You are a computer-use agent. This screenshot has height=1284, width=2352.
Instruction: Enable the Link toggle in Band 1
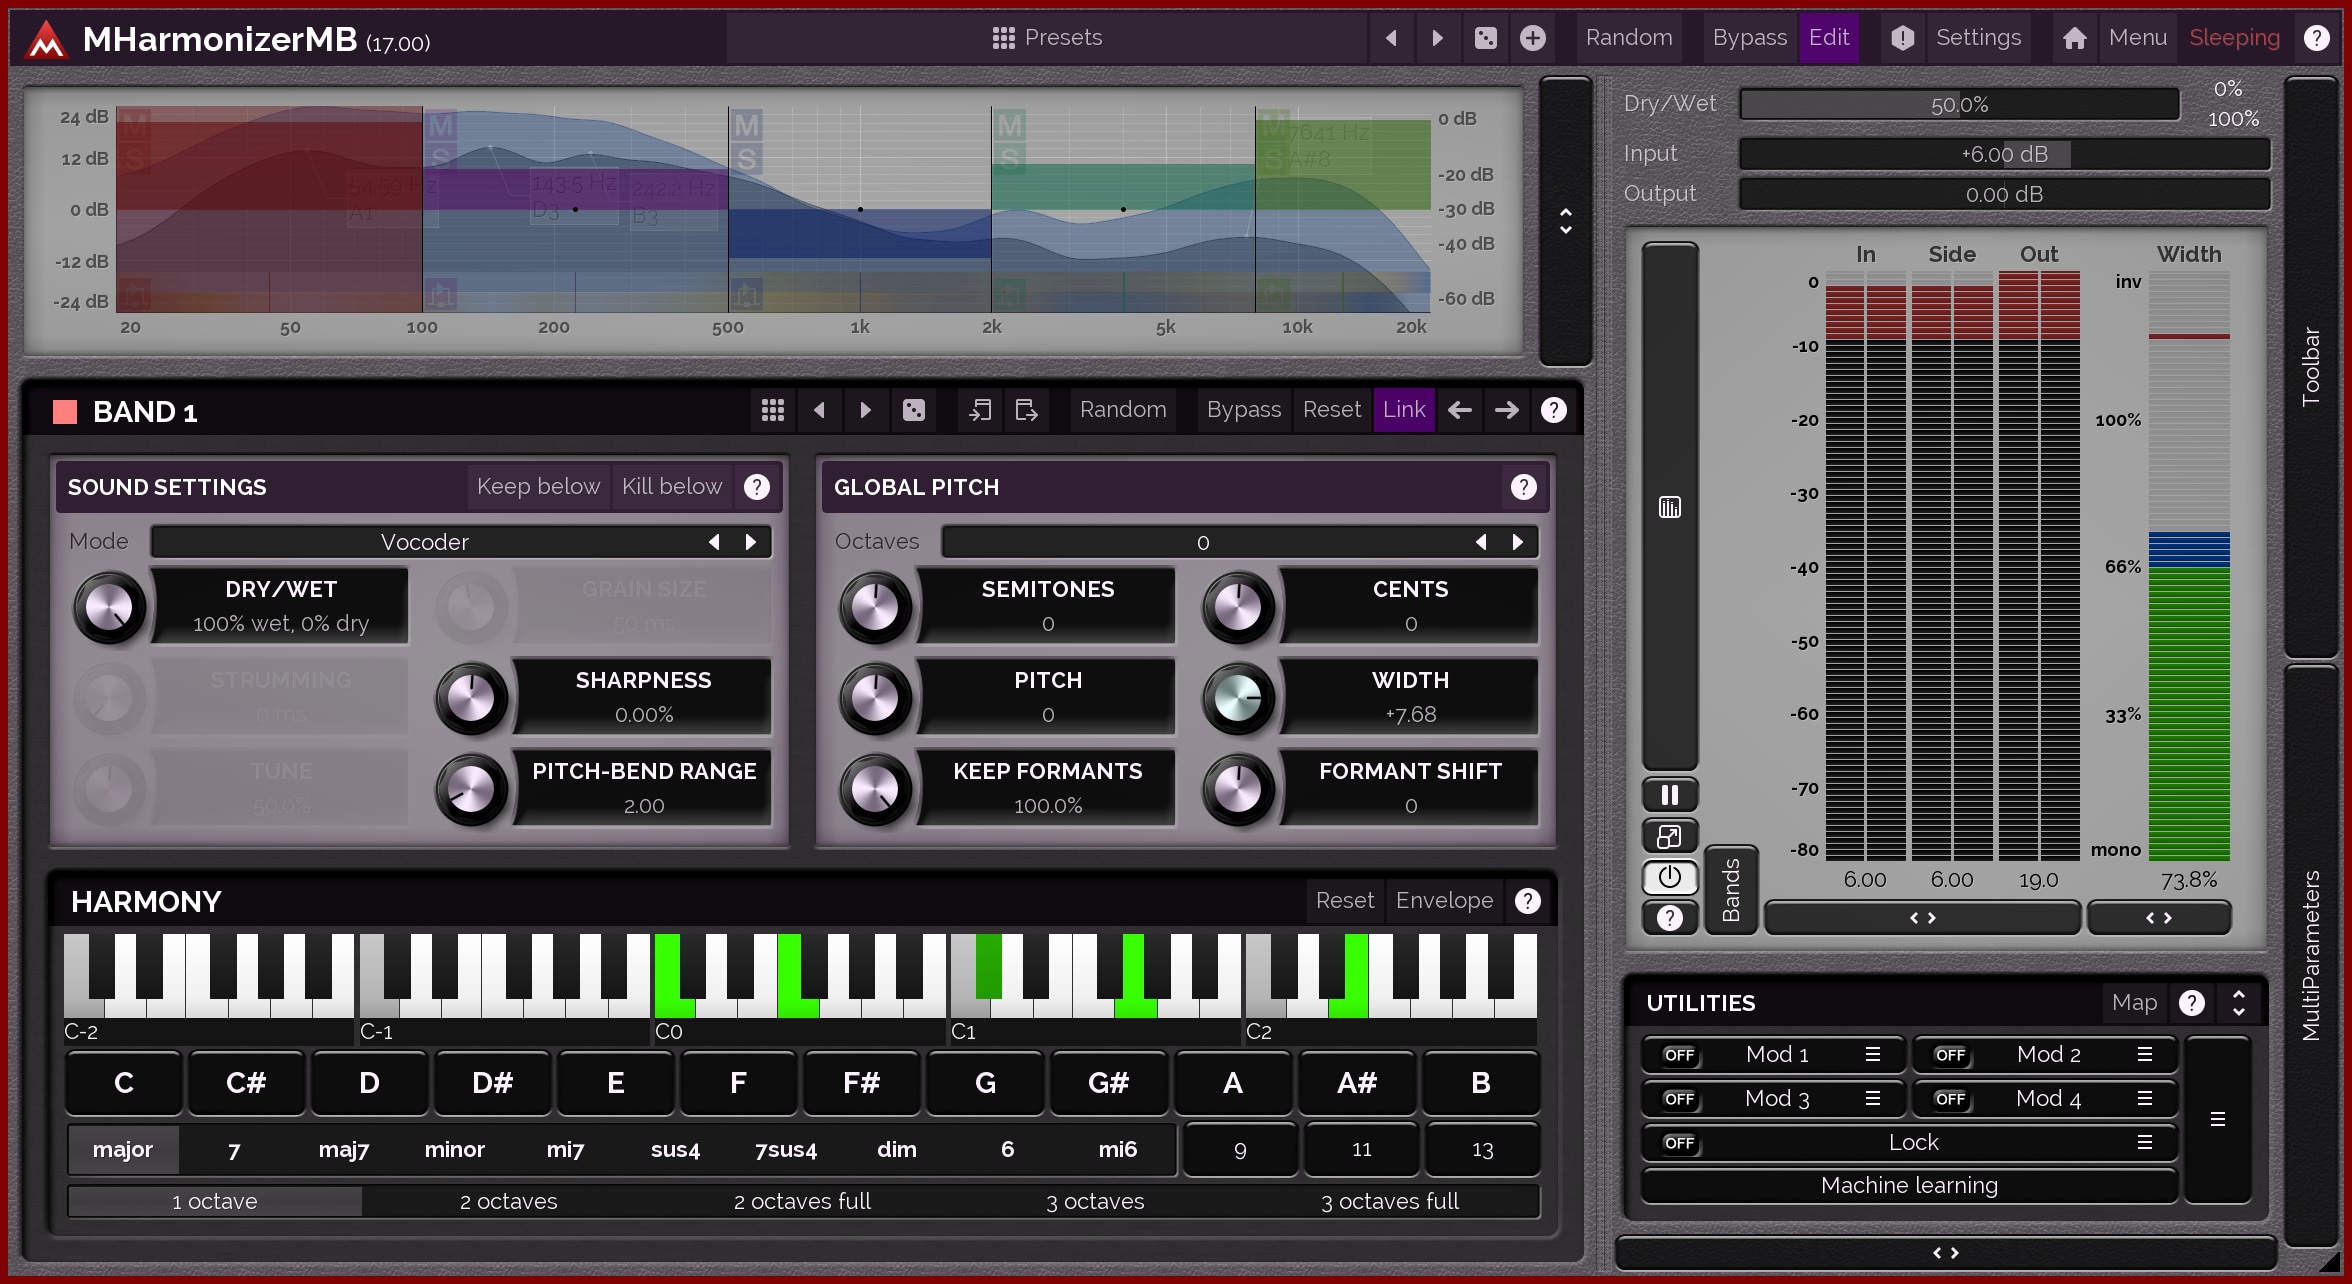(1403, 410)
